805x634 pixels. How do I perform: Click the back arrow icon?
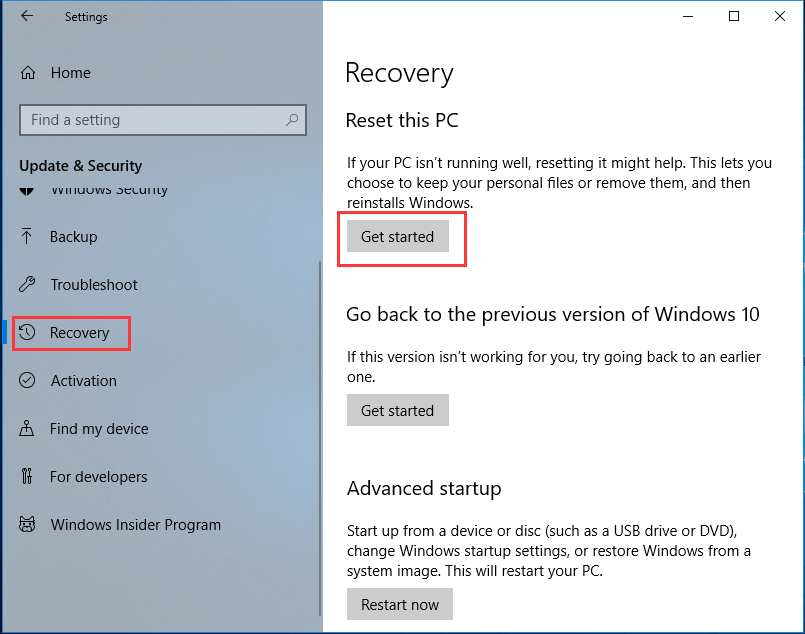tap(27, 16)
